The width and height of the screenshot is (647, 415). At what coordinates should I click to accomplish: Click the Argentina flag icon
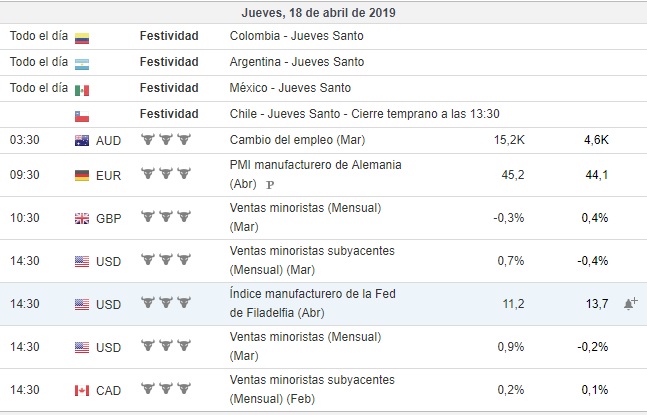coord(82,63)
